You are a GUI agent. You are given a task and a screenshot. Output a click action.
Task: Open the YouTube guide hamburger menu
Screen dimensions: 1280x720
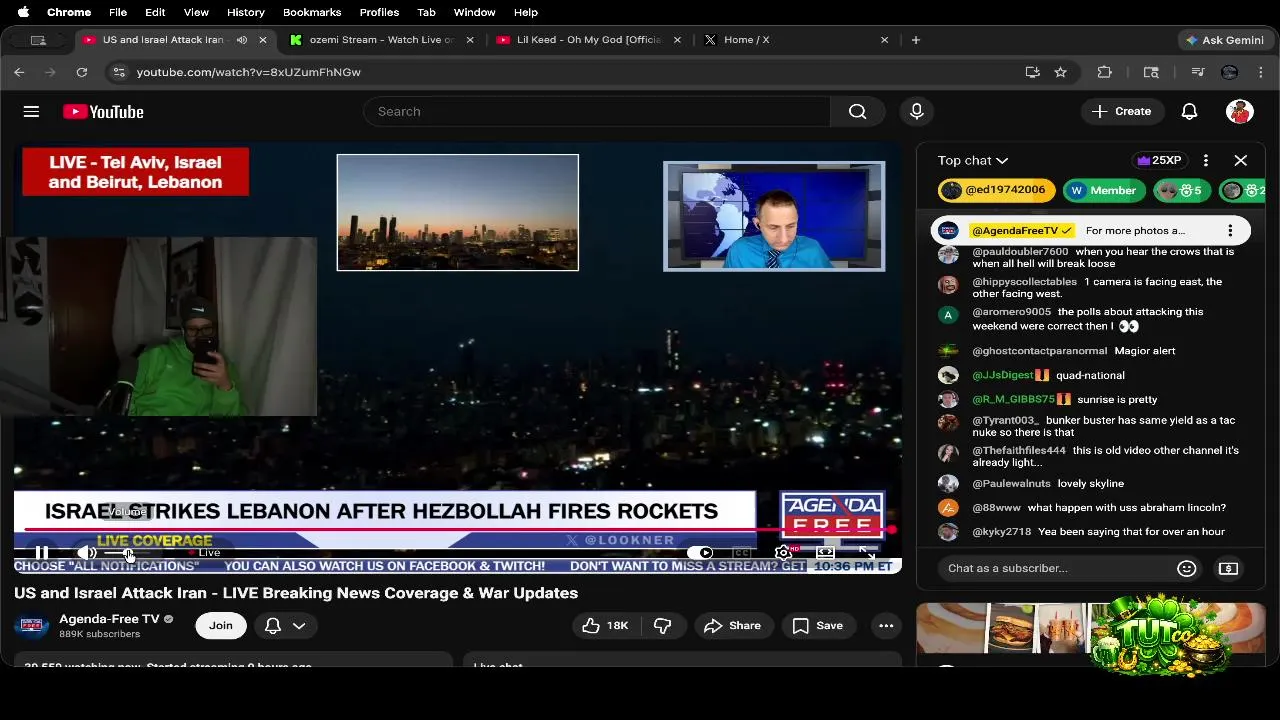point(31,112)
